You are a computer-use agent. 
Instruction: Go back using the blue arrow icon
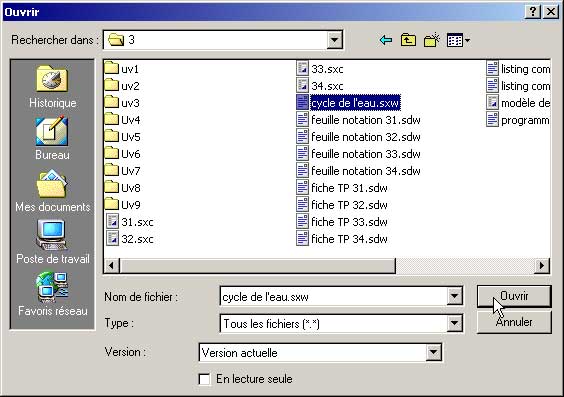coord(386,40)
